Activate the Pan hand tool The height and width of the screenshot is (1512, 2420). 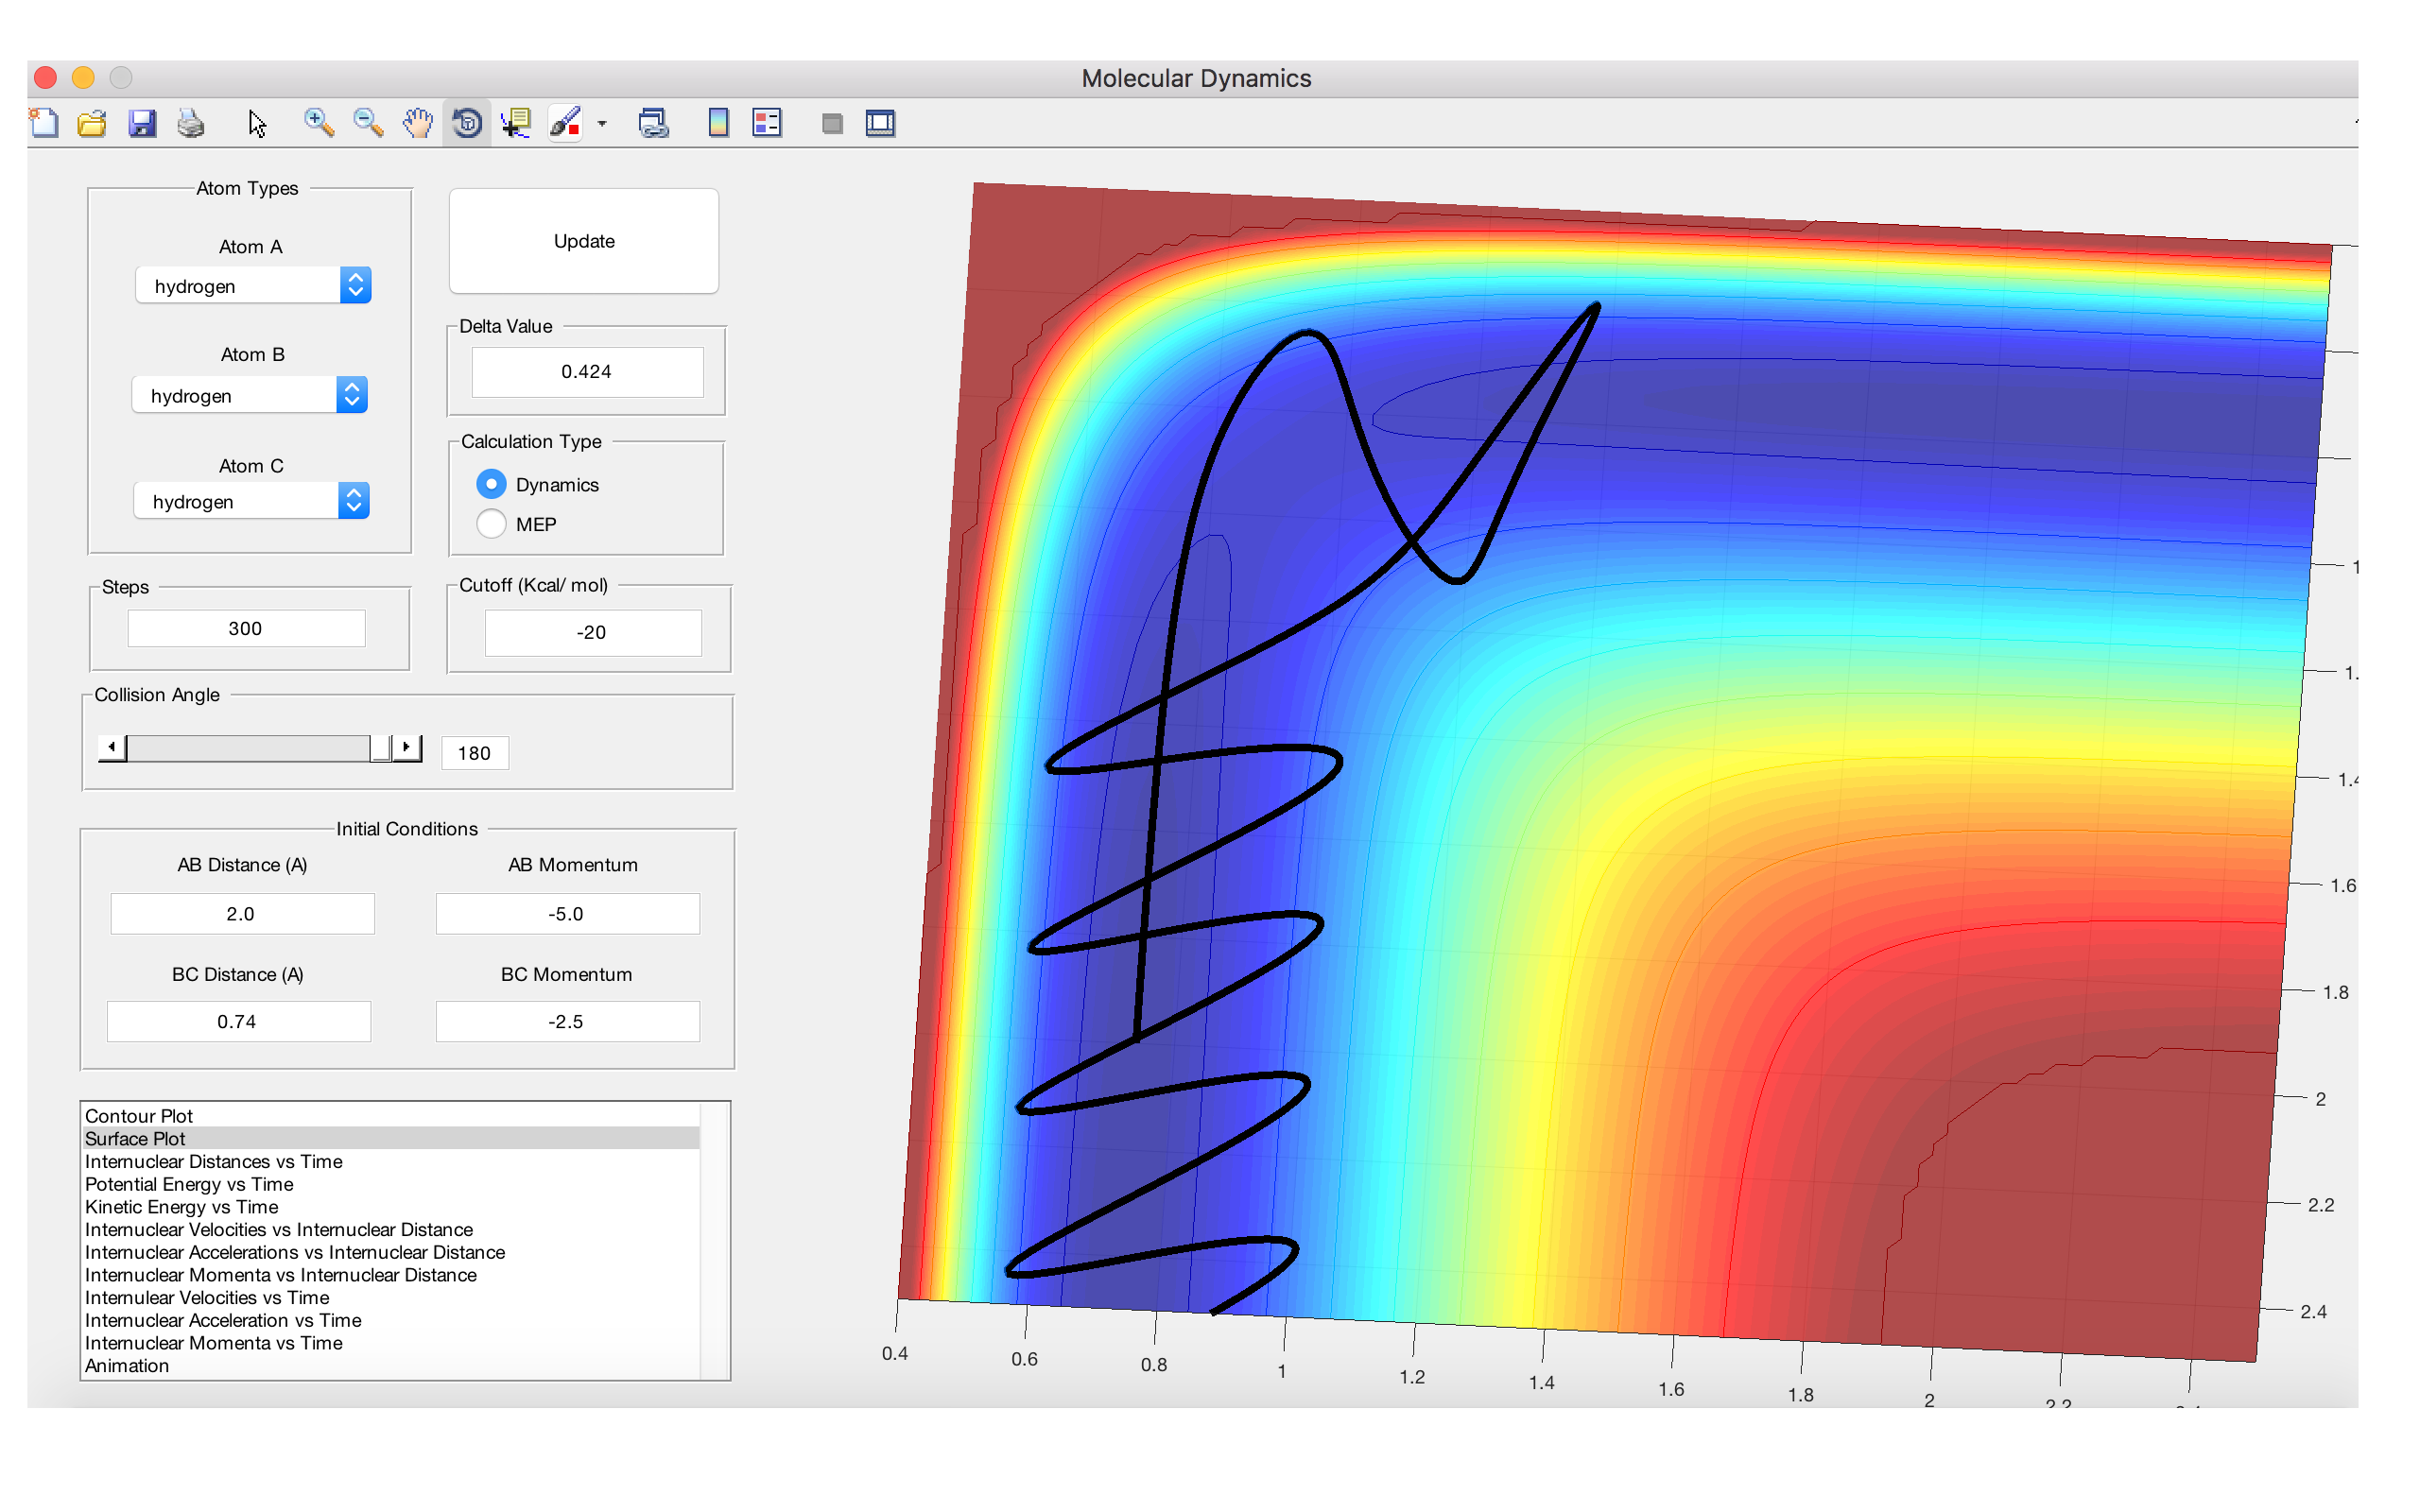click(418, 123)
